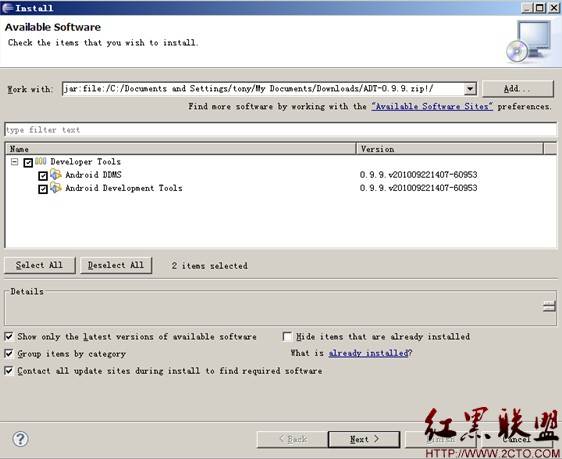Click the Select All button
This screenshot has width=562, height=459.
(39, 265)
